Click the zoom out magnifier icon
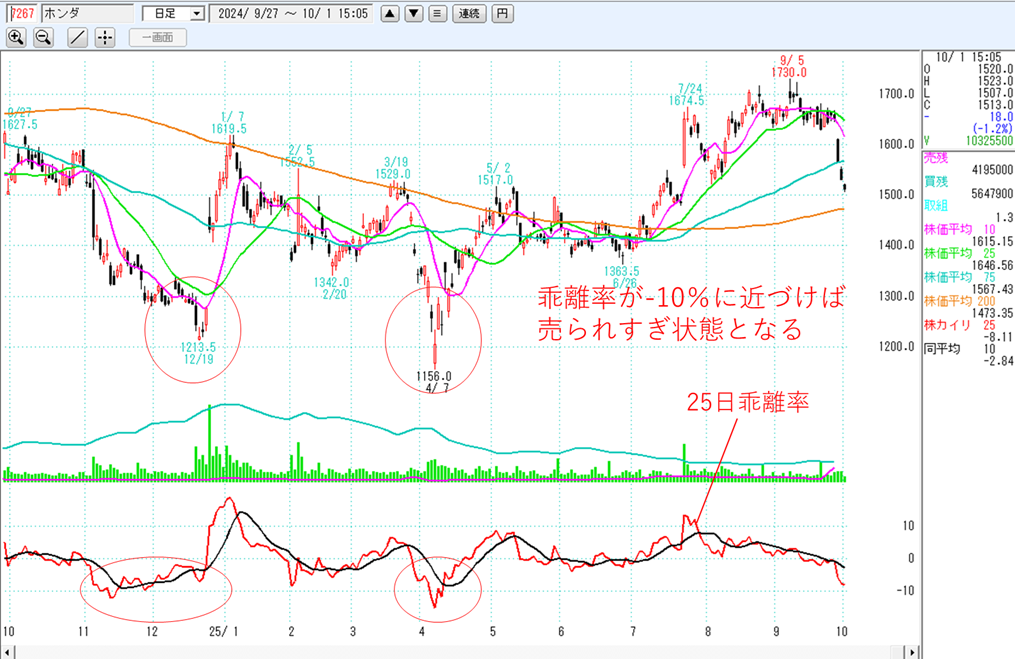The image size is (1015, 659). click(x=43, y=37)
